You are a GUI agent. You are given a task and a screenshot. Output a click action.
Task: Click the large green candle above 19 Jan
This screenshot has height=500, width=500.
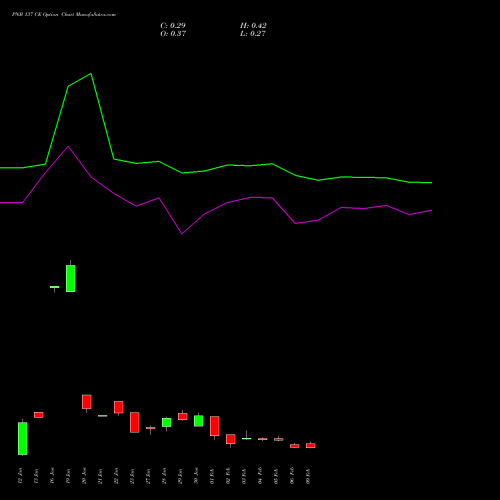point(71,278)
